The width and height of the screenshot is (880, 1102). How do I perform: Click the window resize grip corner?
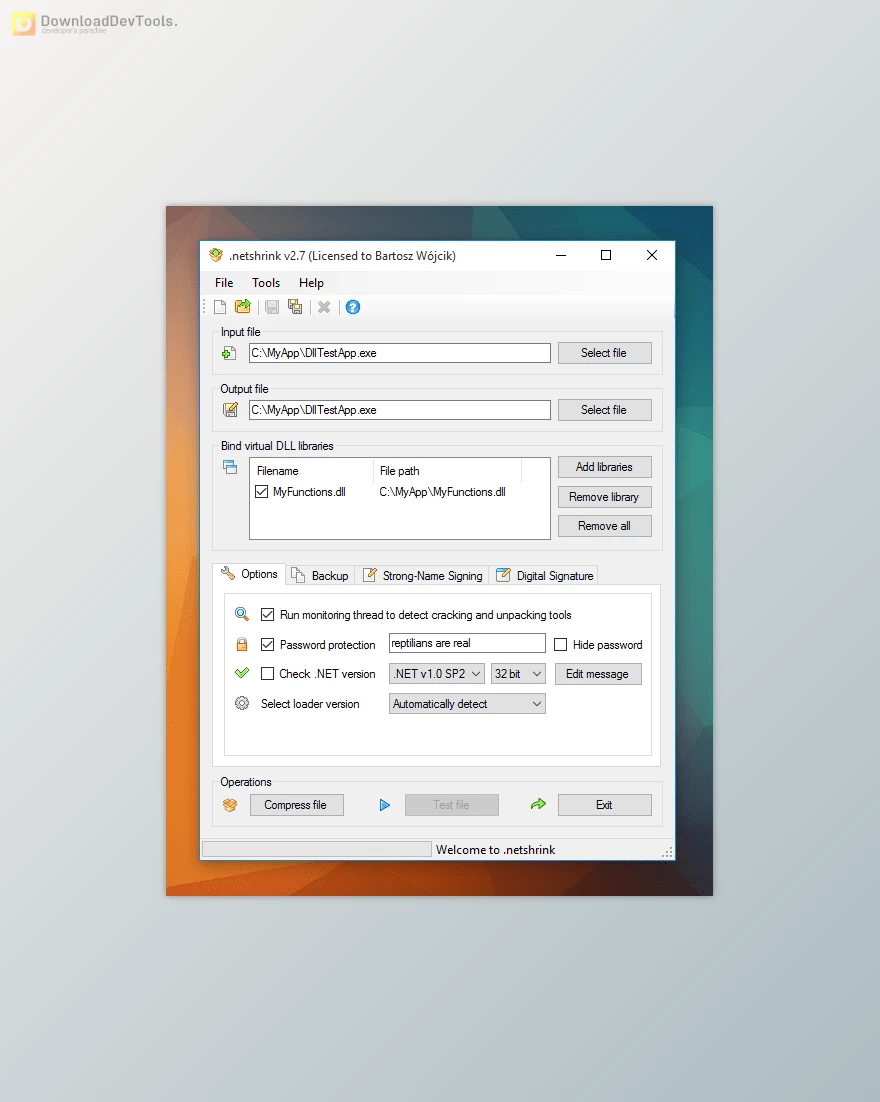(x=667, y=852)
